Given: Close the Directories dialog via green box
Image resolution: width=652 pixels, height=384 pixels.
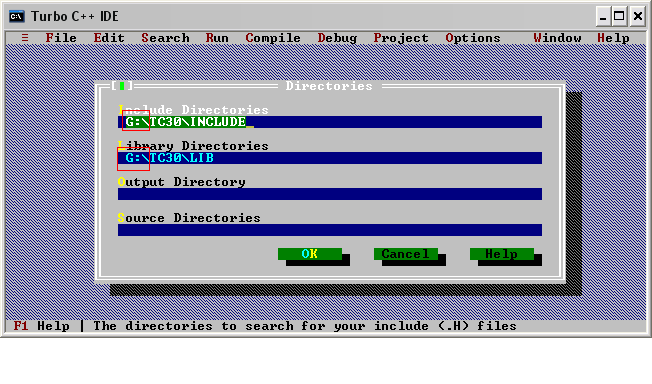Looking at the screenshot, I should pyautogui.click(x=122, y=86).
